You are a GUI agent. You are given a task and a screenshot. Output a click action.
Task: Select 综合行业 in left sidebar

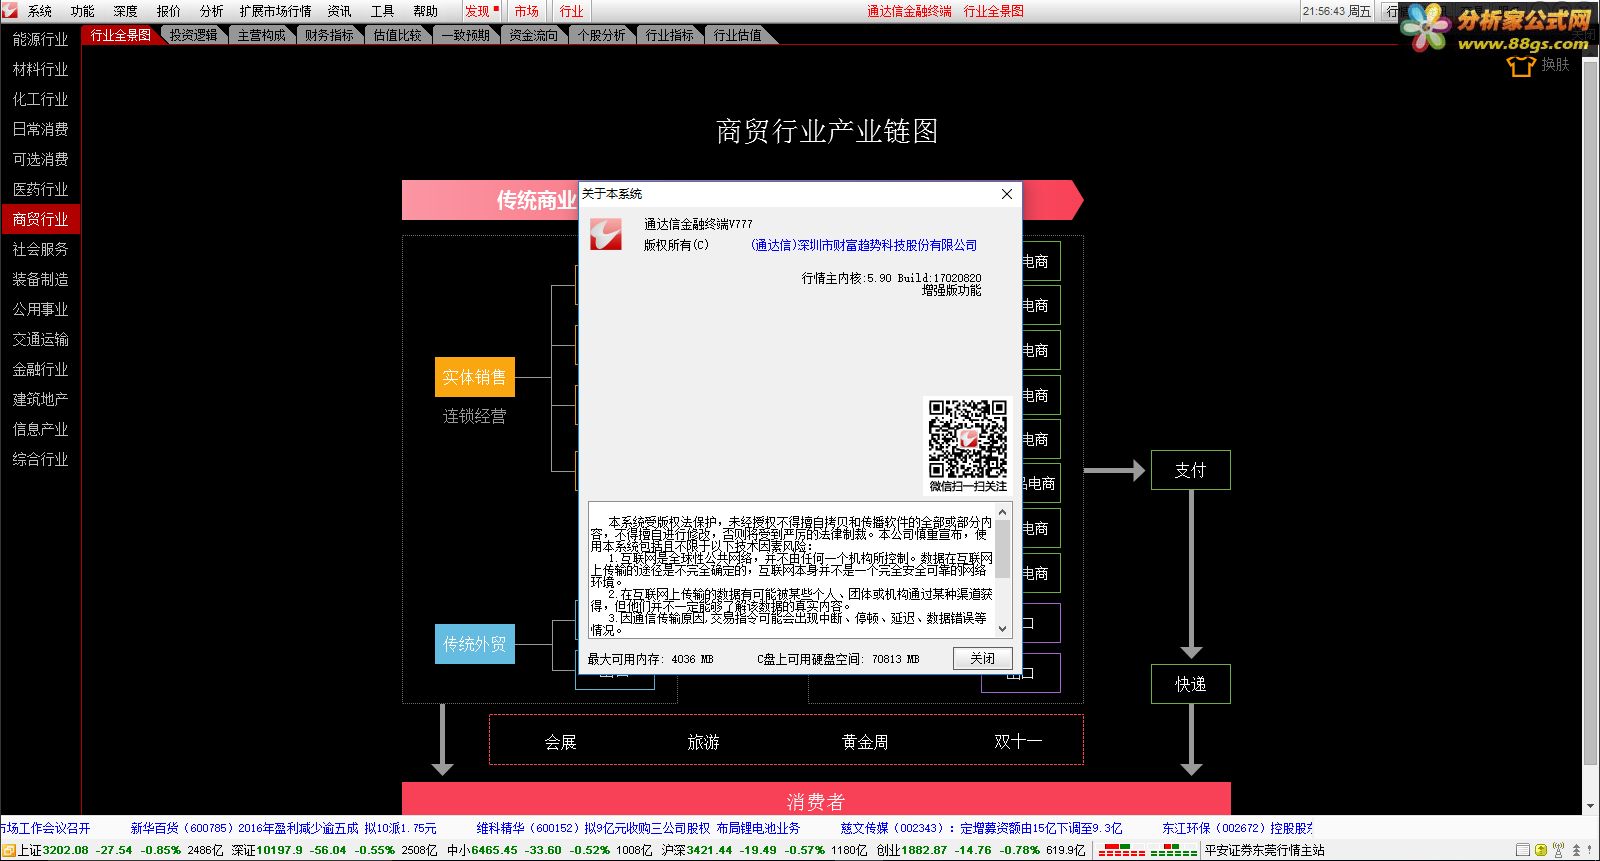click(x=40, y=459)
